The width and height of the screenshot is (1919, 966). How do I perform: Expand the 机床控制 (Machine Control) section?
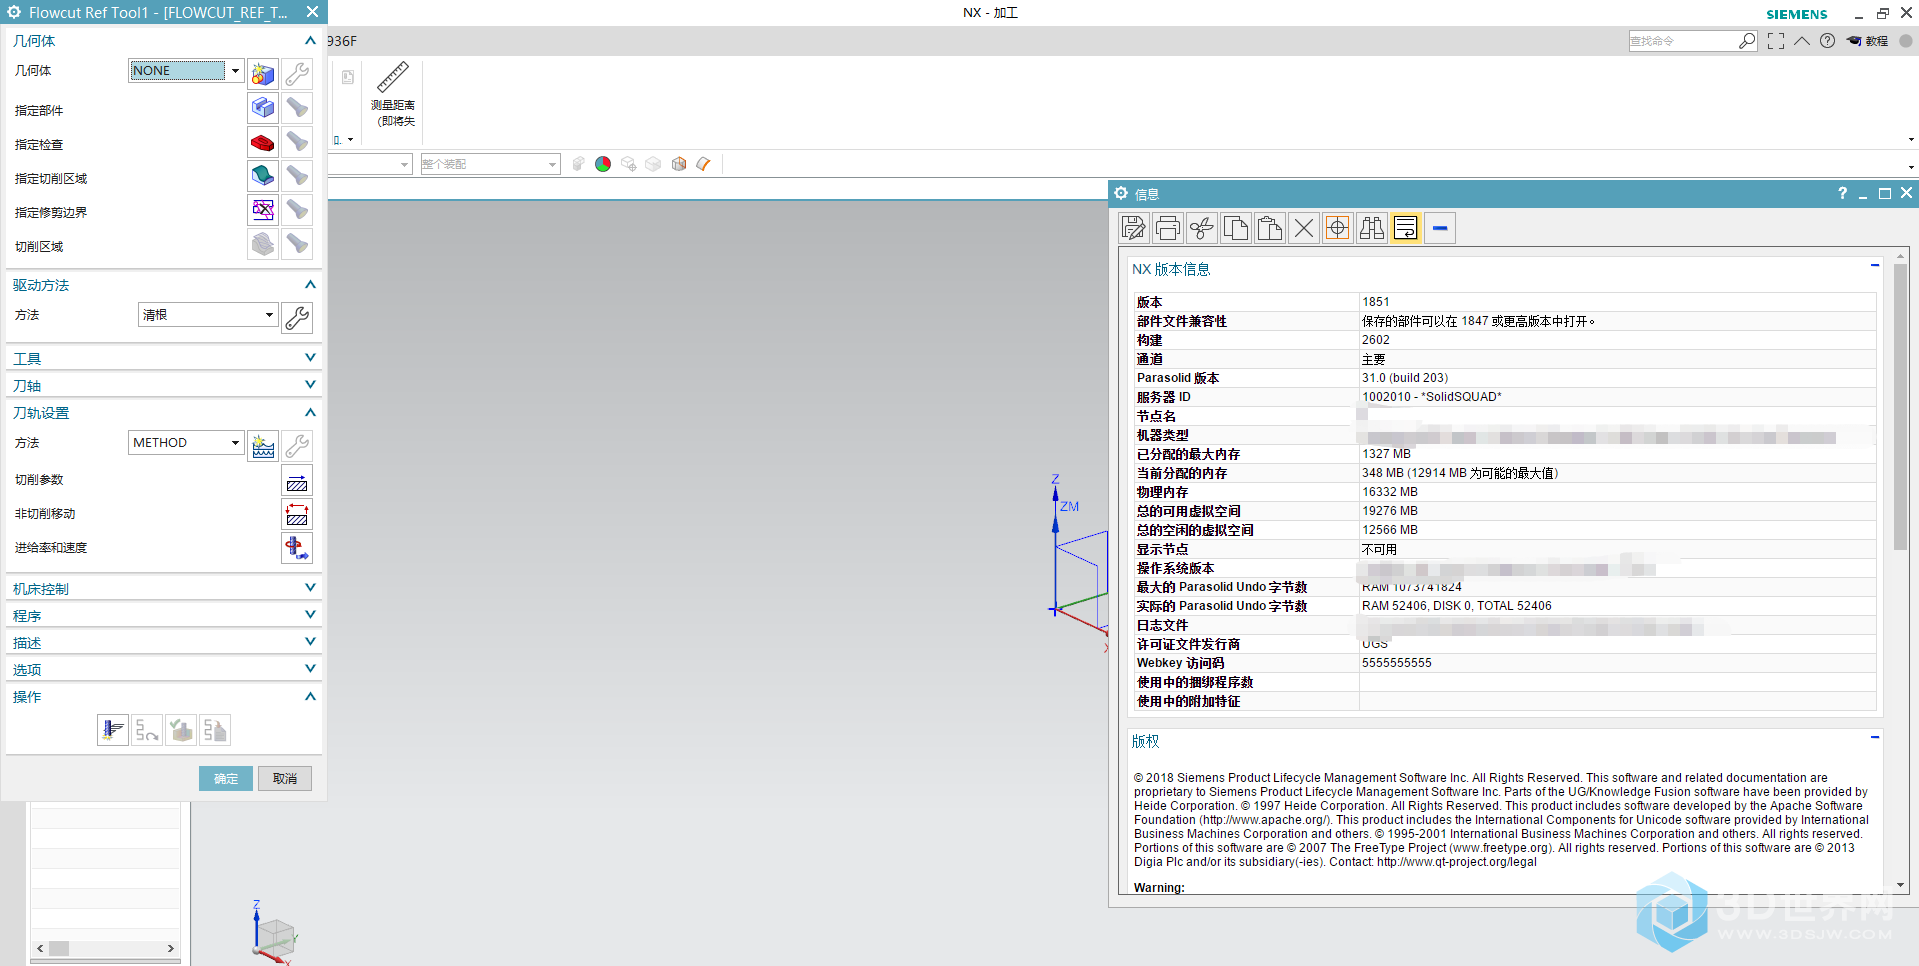310,588
